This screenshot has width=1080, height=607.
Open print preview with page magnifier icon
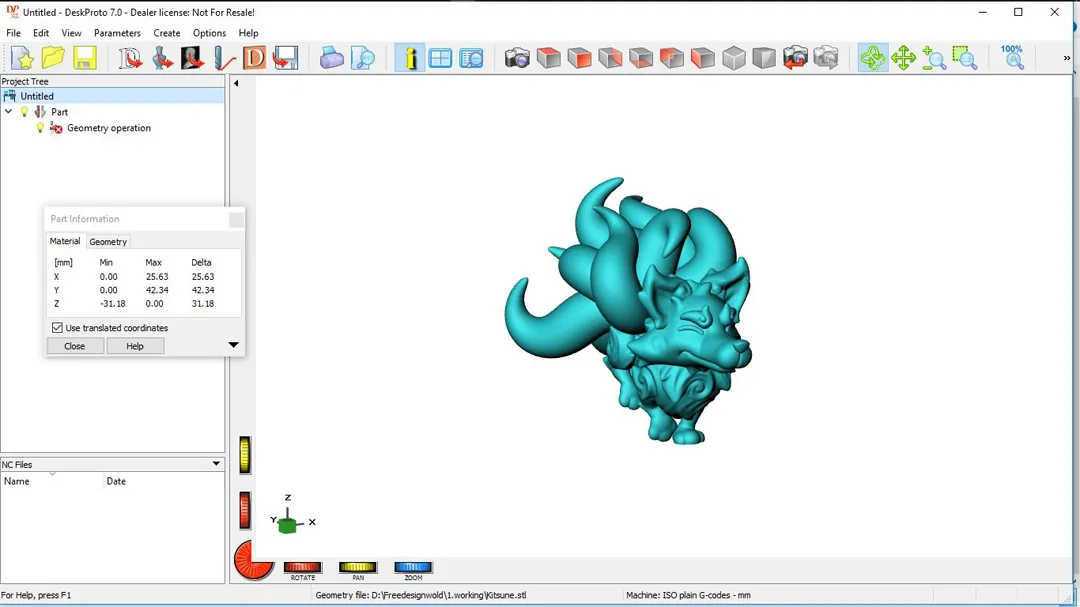[362, 58]
